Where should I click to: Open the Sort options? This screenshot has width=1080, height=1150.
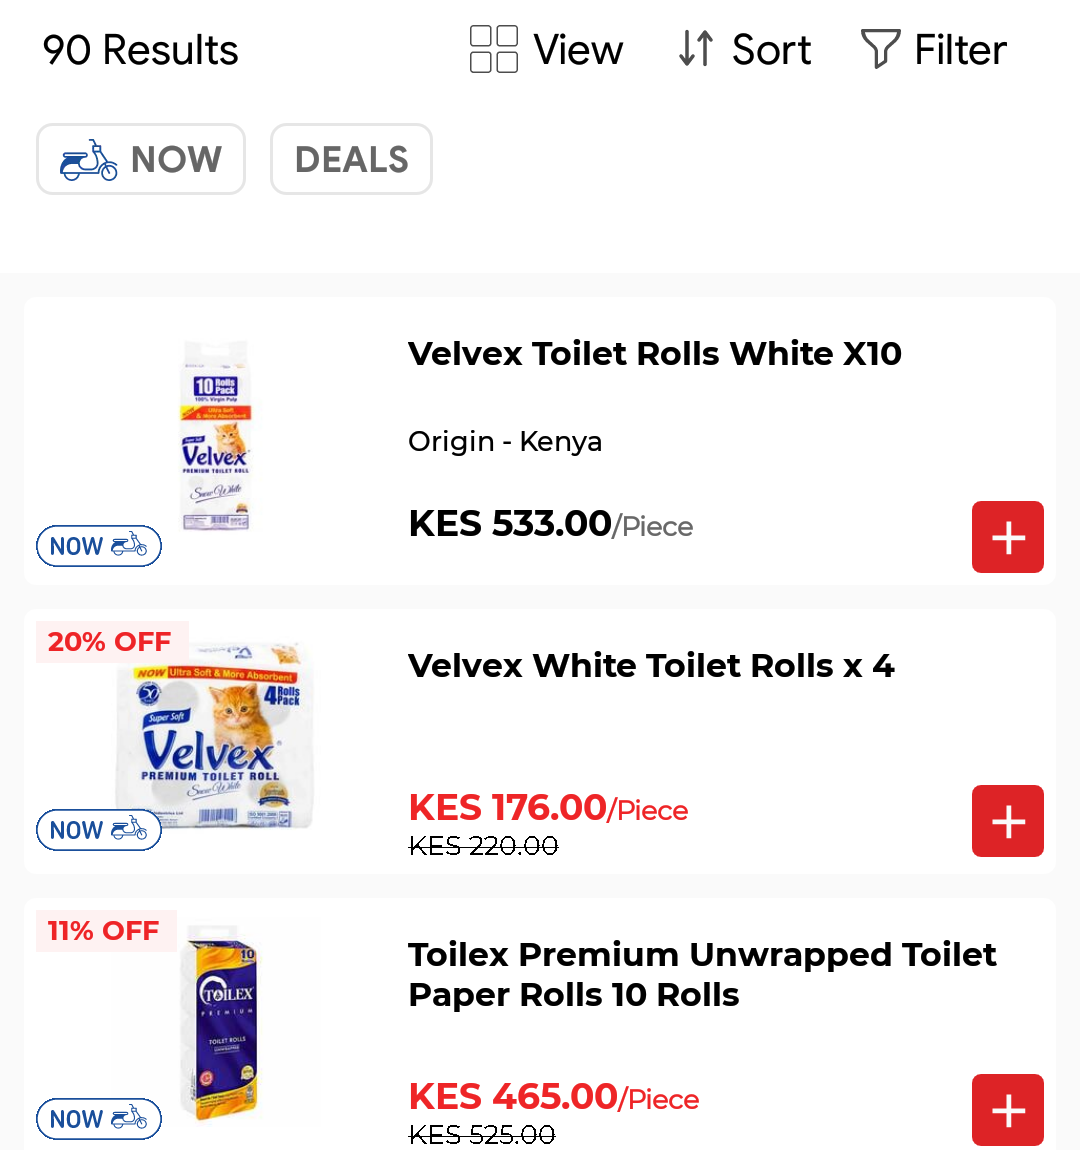(x=745, y=50)
